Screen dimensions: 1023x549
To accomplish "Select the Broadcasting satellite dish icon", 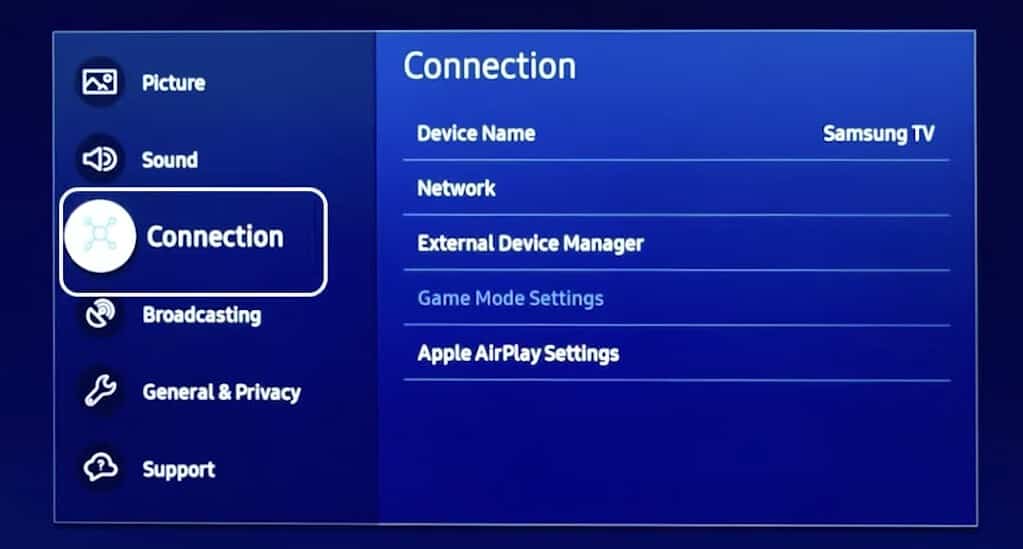I will tap(100, 315).
